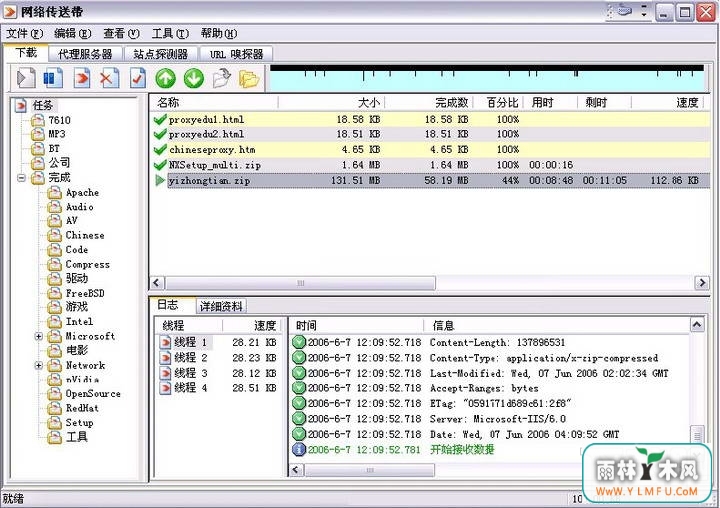This screenshot has height=508, width=720.
Task: Select the 线程 3 thread row
Action: [x=219, y=373]
